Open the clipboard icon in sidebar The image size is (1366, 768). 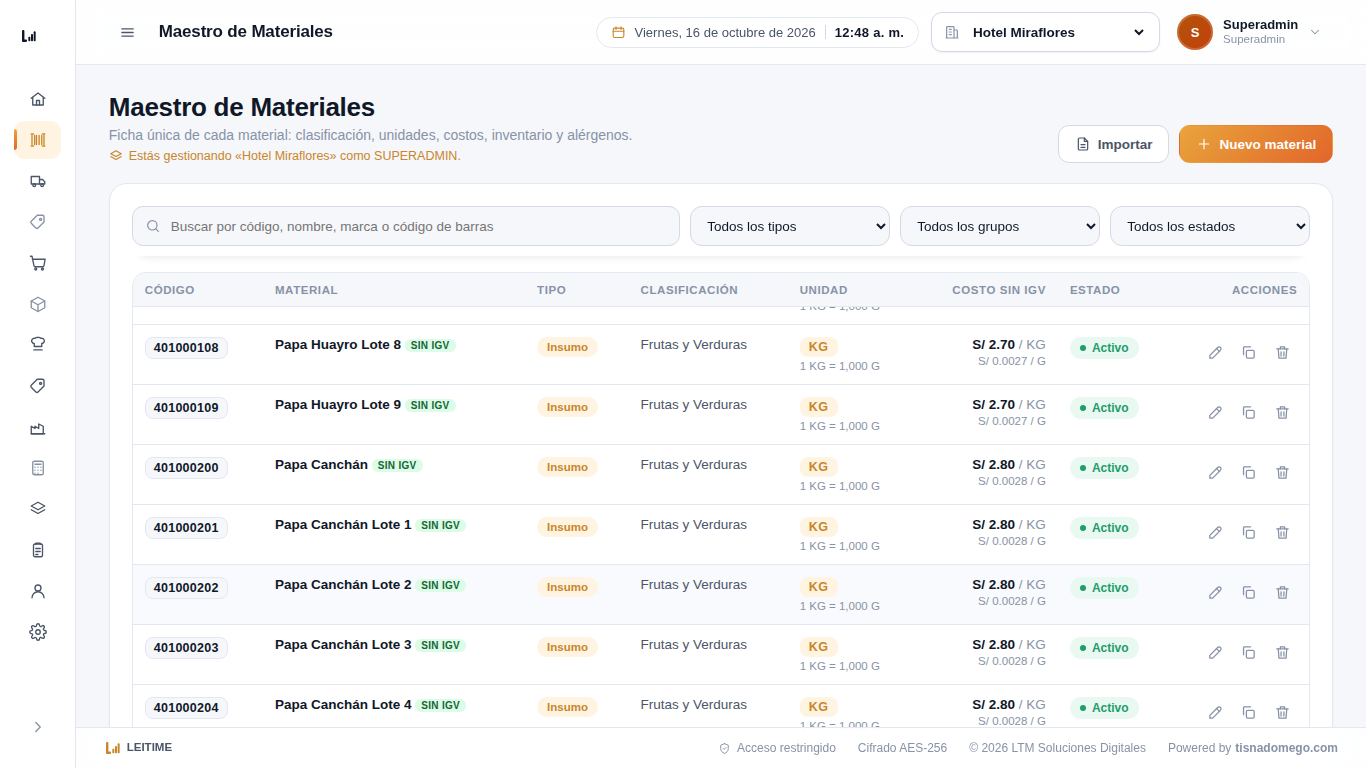[38, 550]
